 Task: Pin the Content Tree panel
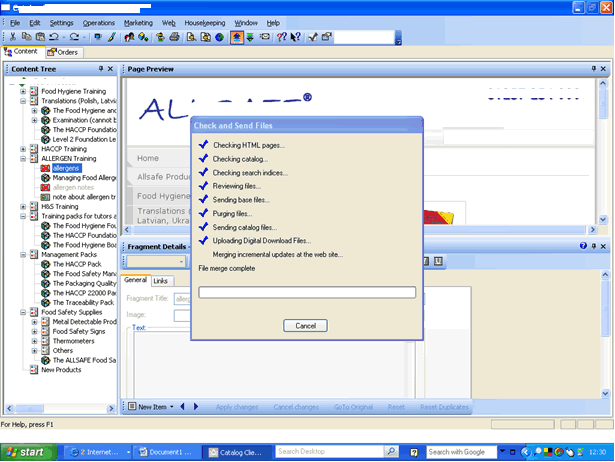pyautogui.click(x=100, y=69)
